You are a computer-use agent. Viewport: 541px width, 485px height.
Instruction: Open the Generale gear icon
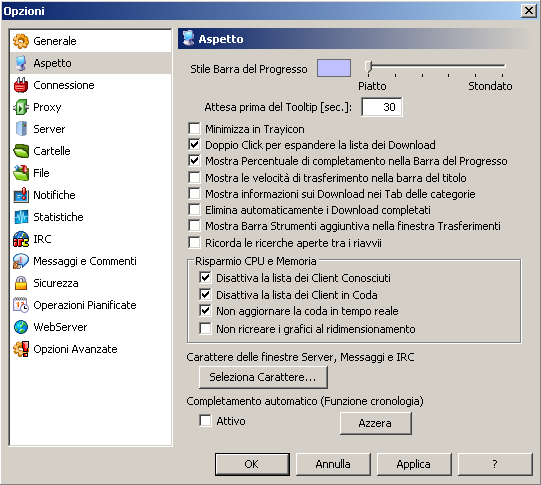pos(21,41)
